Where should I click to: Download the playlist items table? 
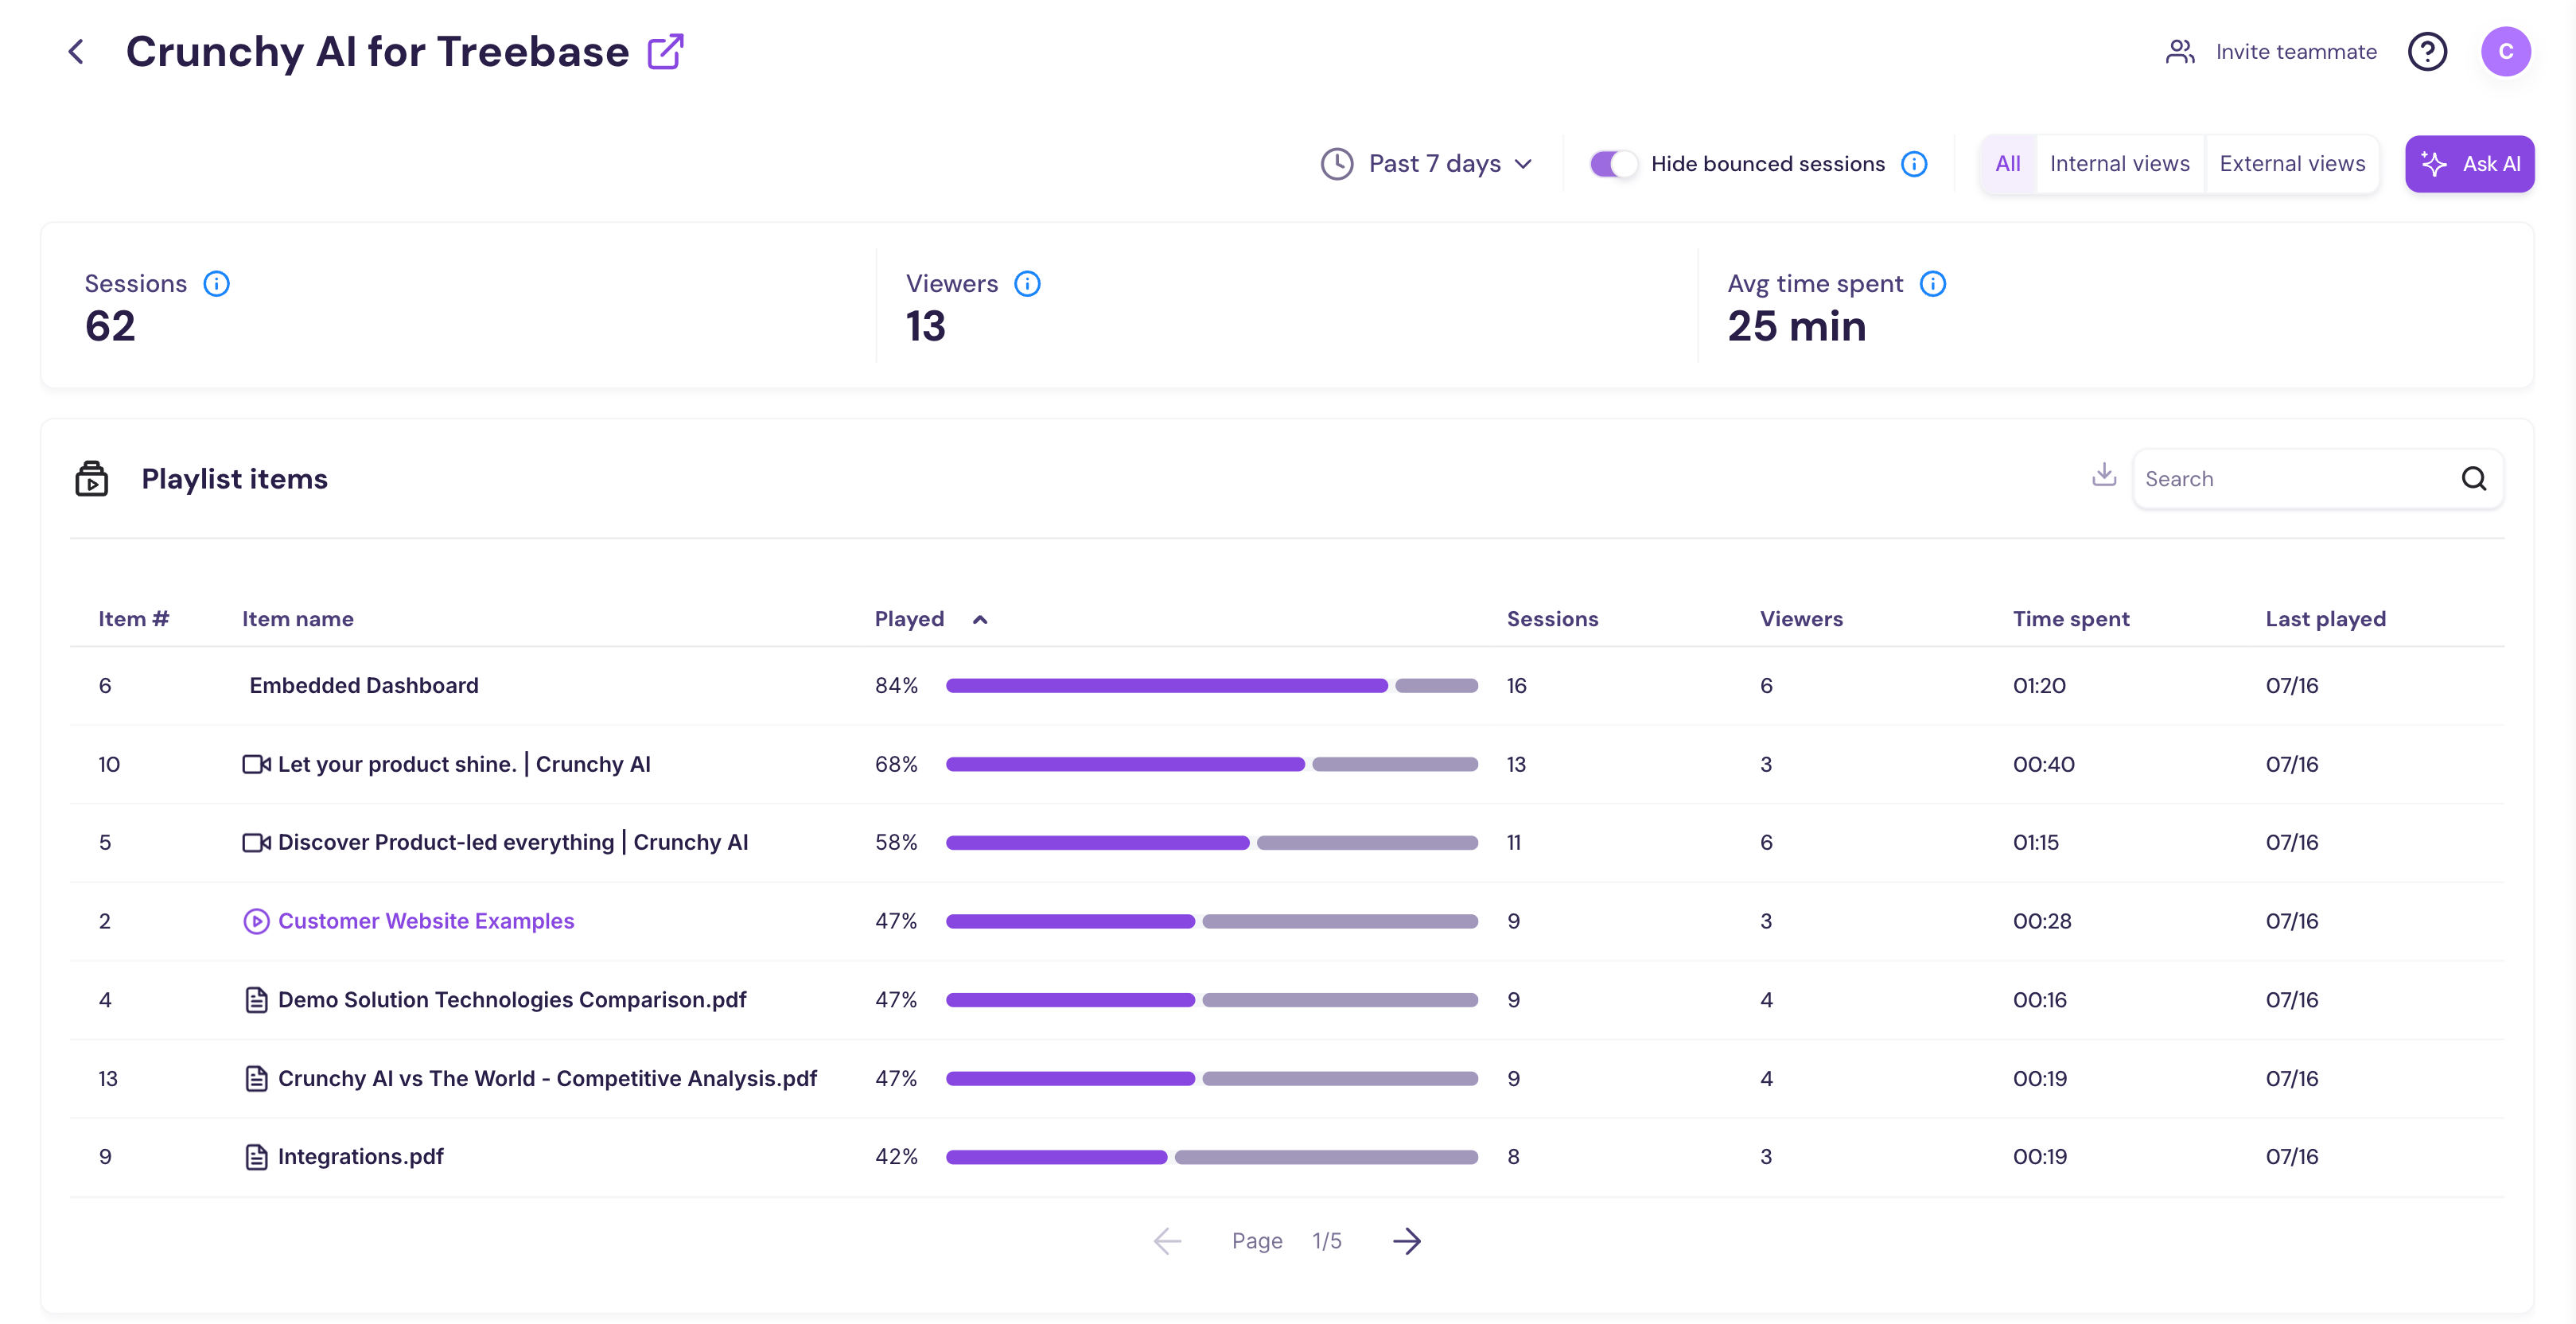[x=2104, y=475]
